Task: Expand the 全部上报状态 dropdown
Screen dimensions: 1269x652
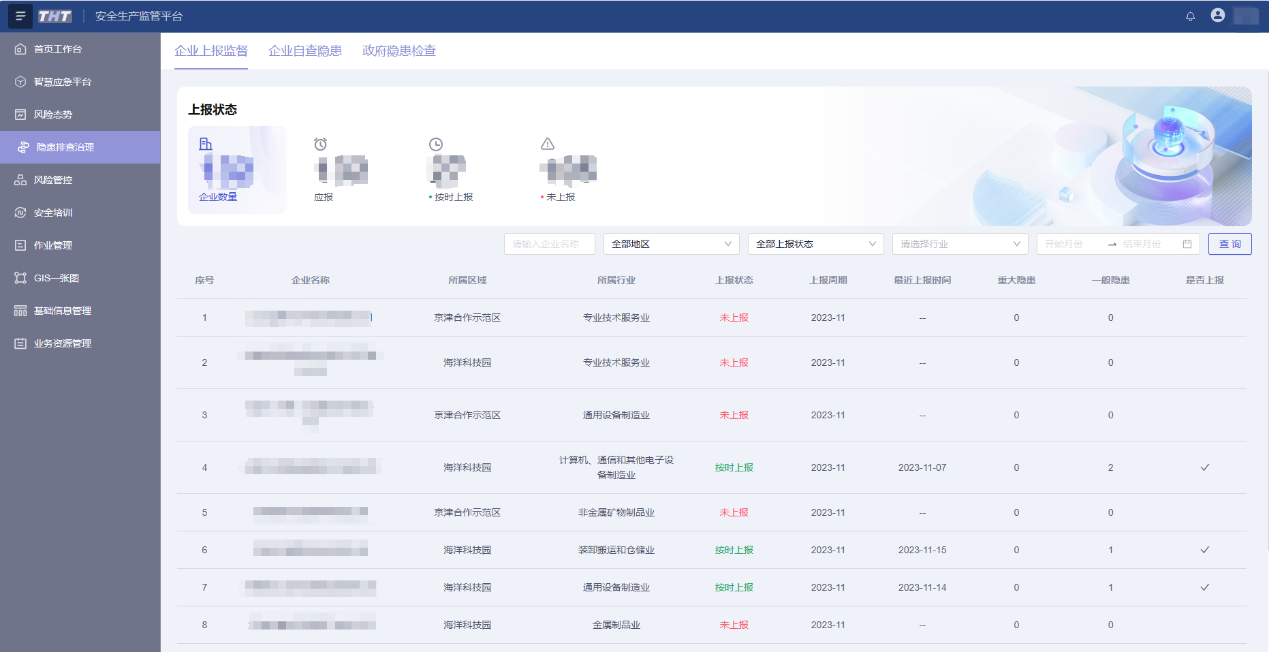Action: pyautogui.click(x=815, y=244)
